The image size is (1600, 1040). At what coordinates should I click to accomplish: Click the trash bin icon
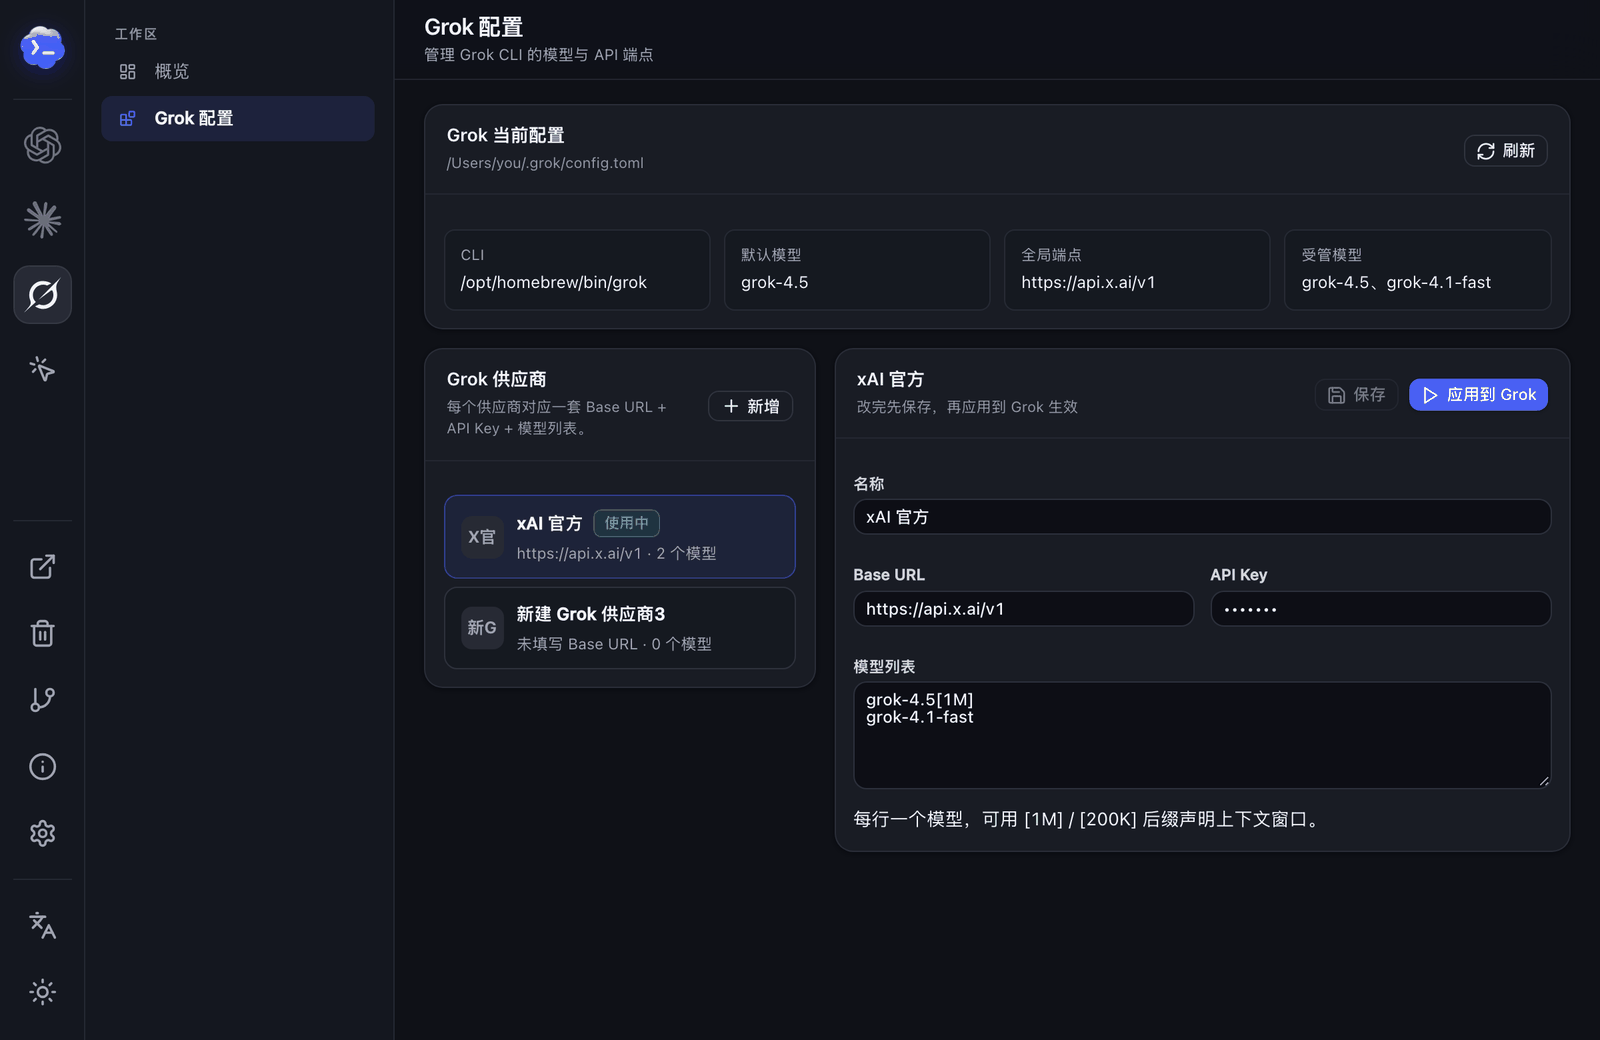click(42, 633)
